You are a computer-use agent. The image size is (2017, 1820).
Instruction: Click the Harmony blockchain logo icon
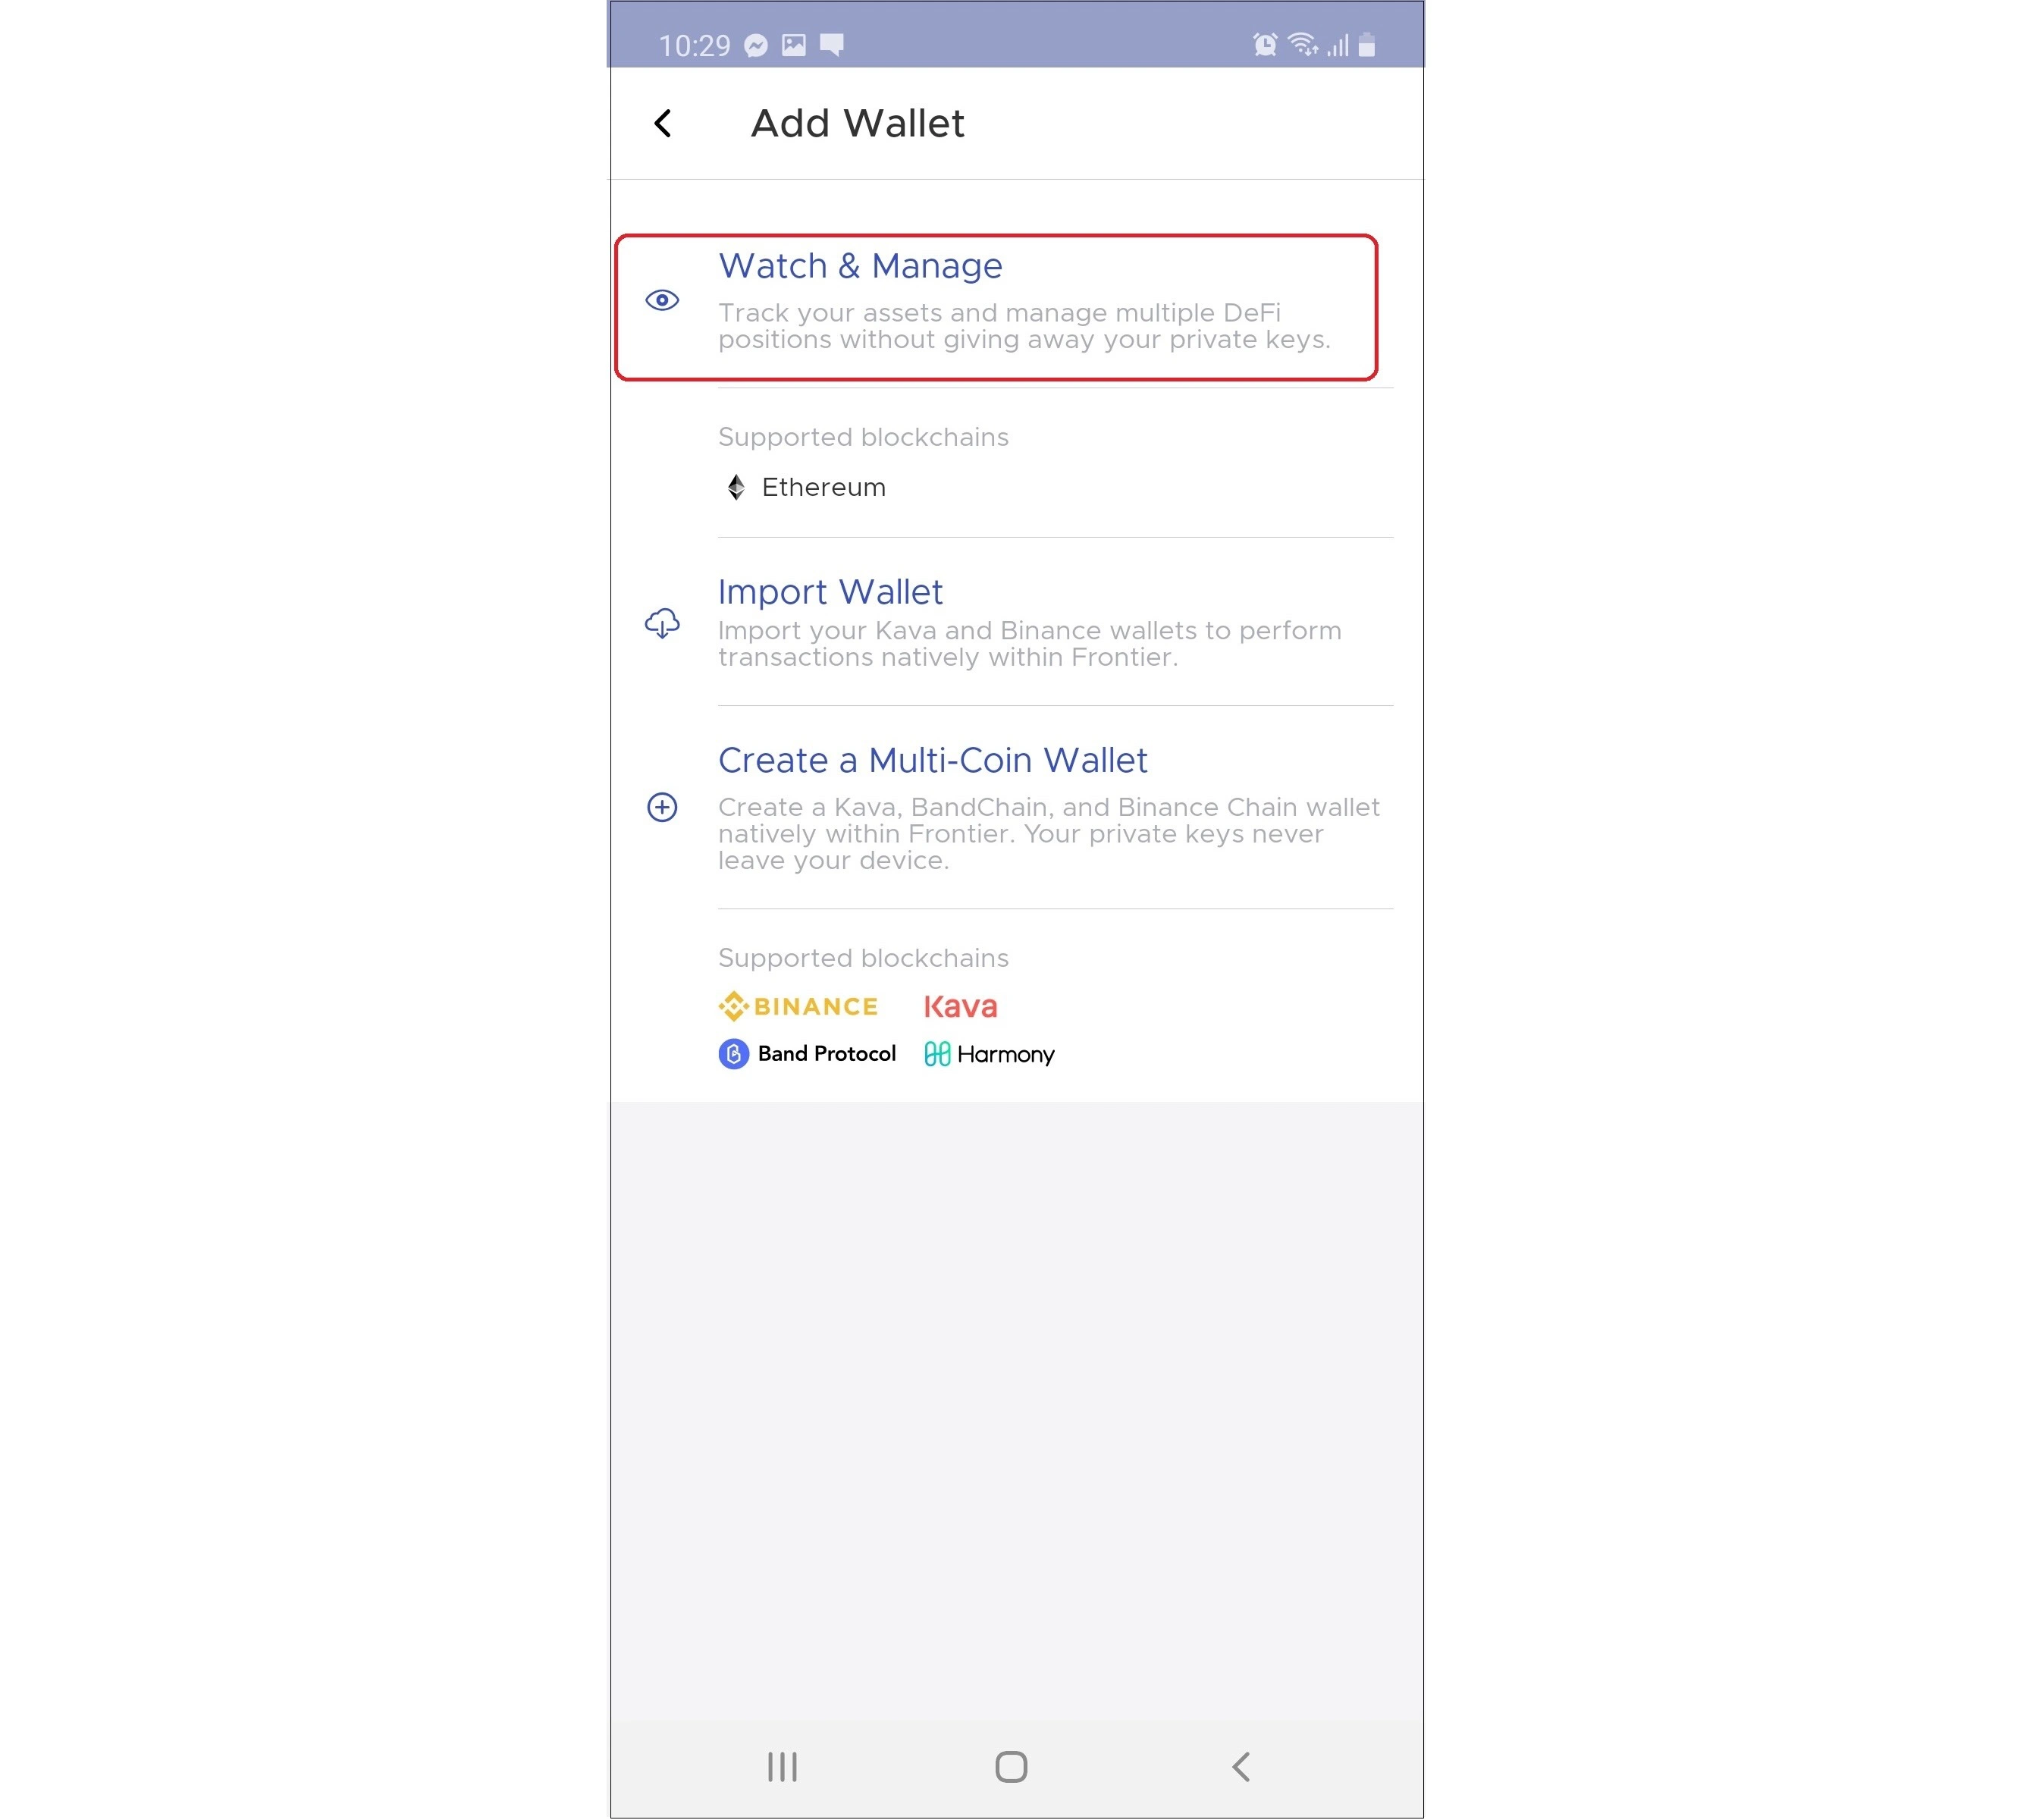(935, 1053)
